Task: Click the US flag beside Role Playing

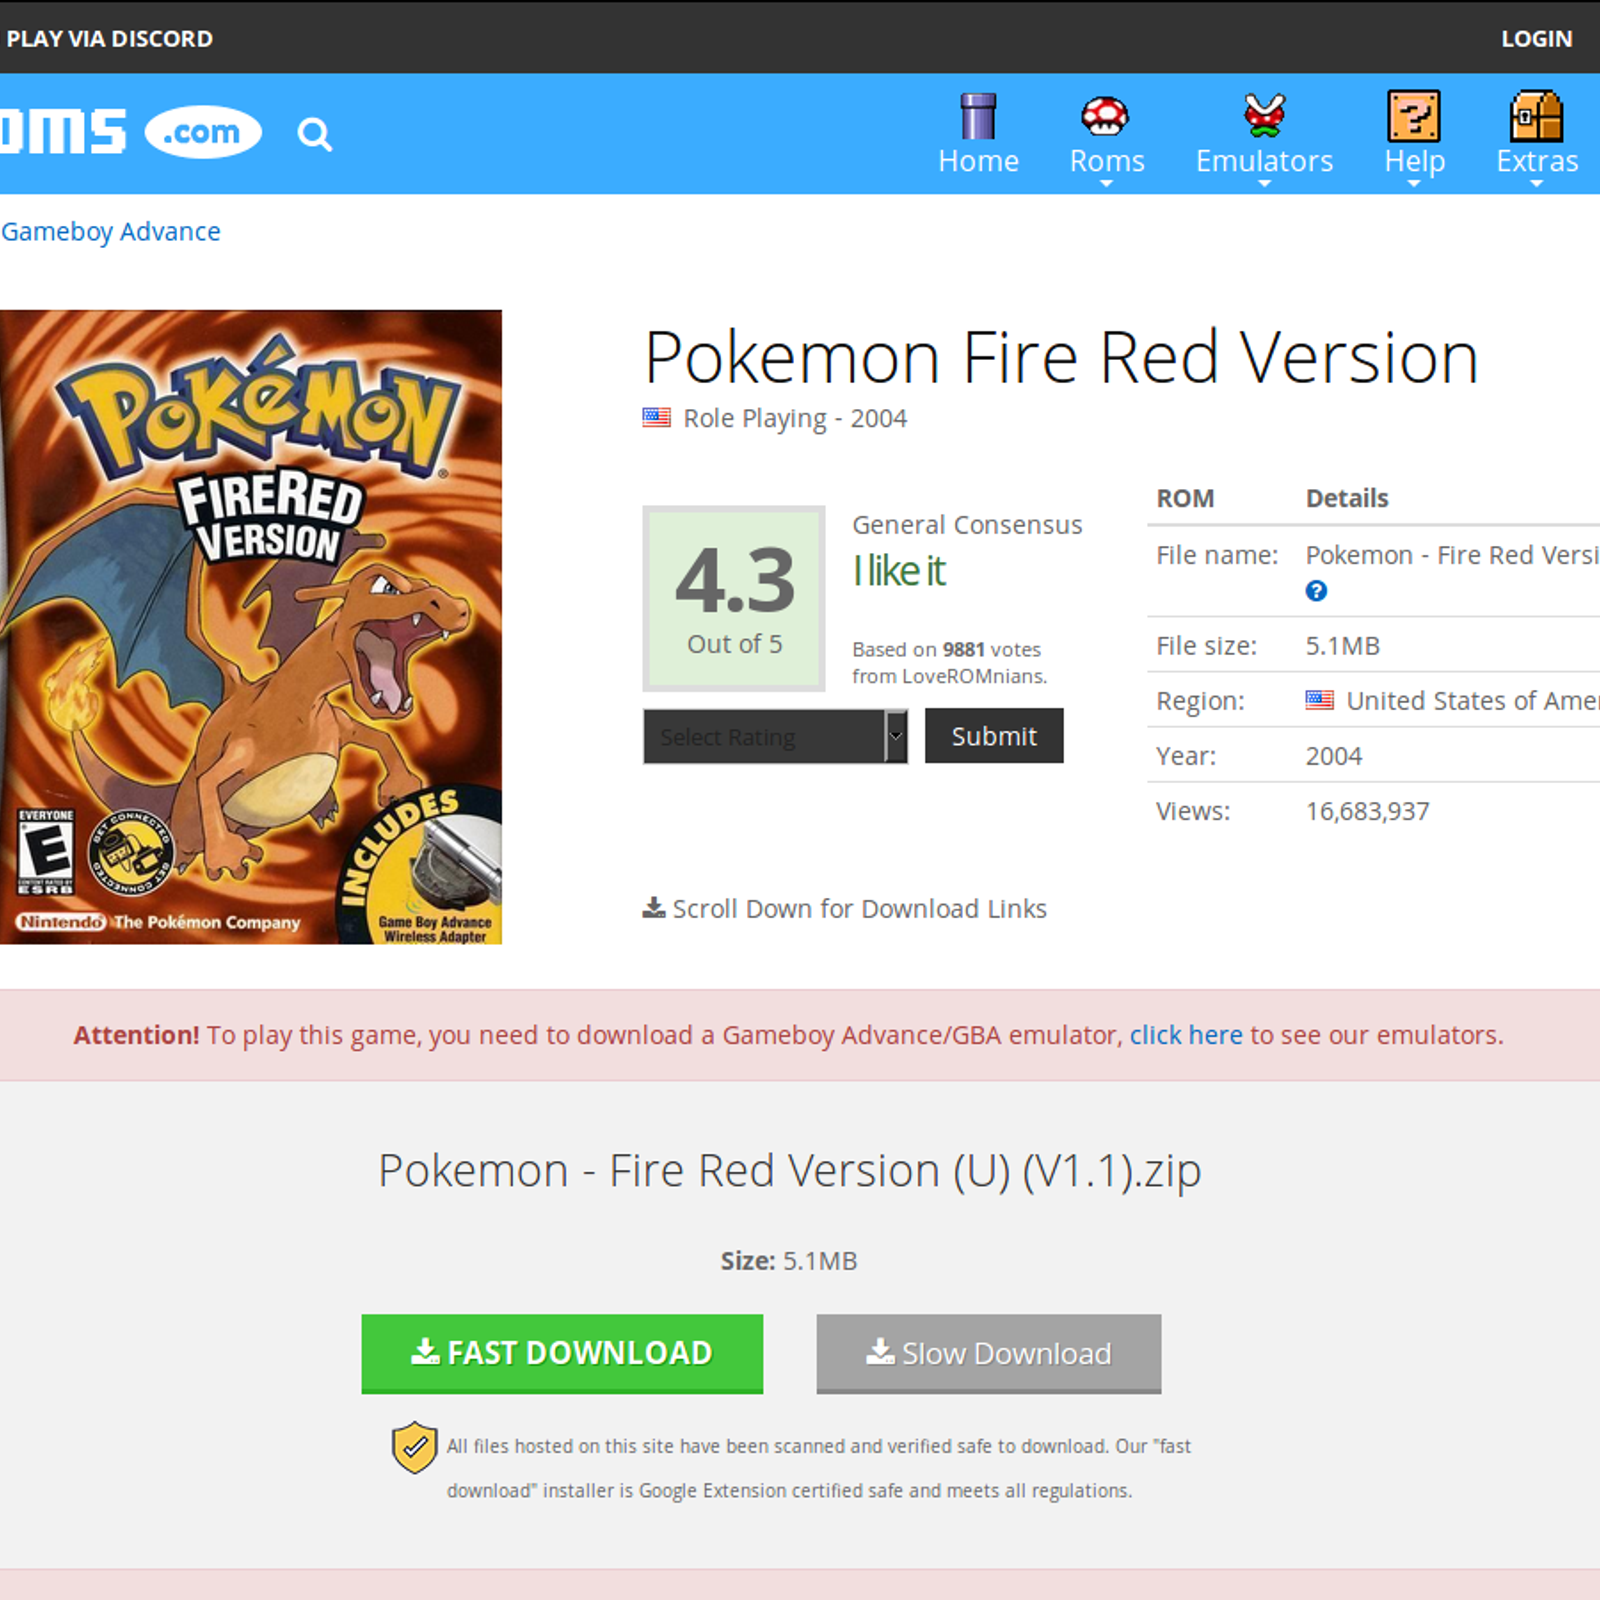Action: [656, 418]
